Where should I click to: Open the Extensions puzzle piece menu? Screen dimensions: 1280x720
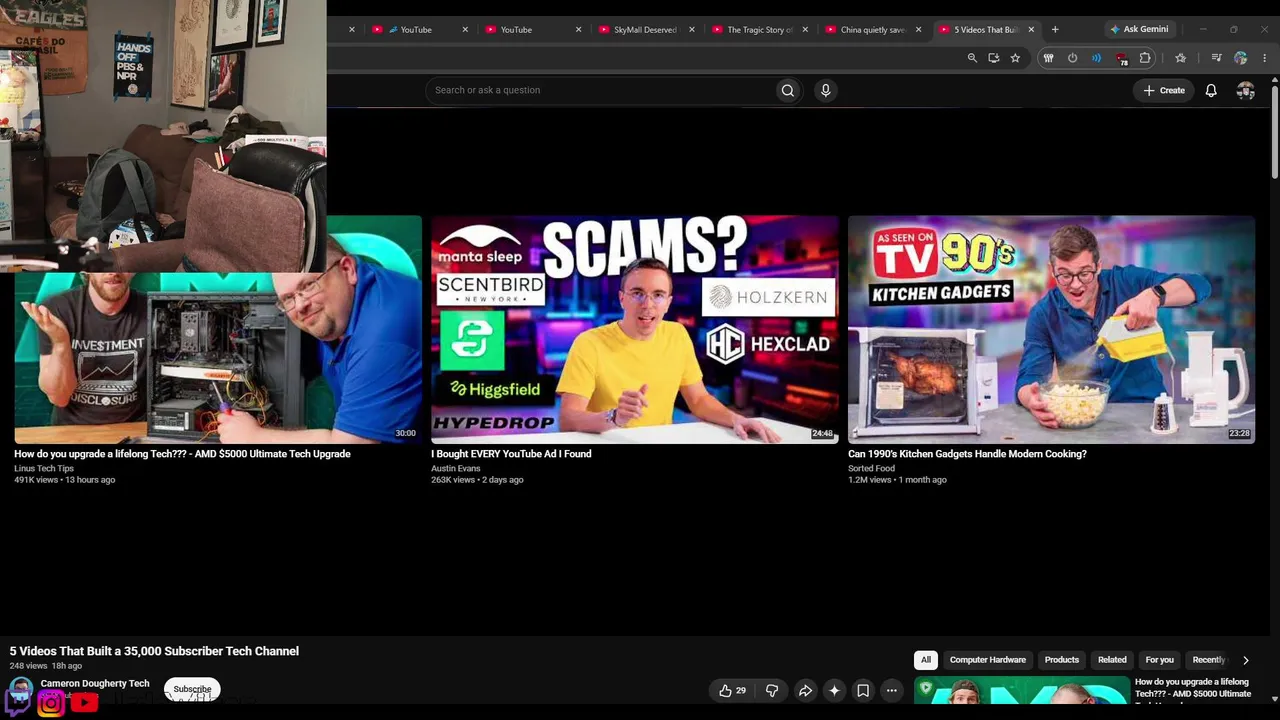pos(1145,58)
